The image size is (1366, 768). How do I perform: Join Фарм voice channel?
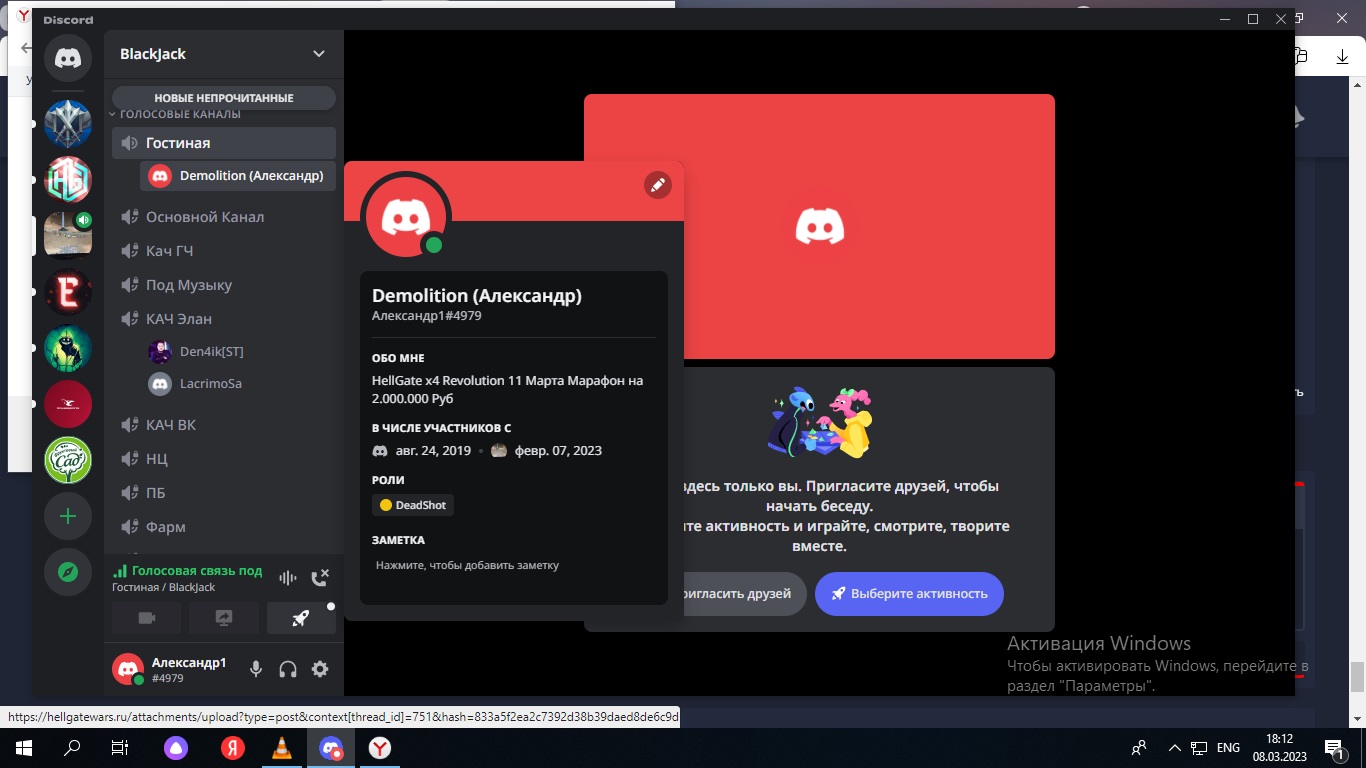(x=224, y=527)
